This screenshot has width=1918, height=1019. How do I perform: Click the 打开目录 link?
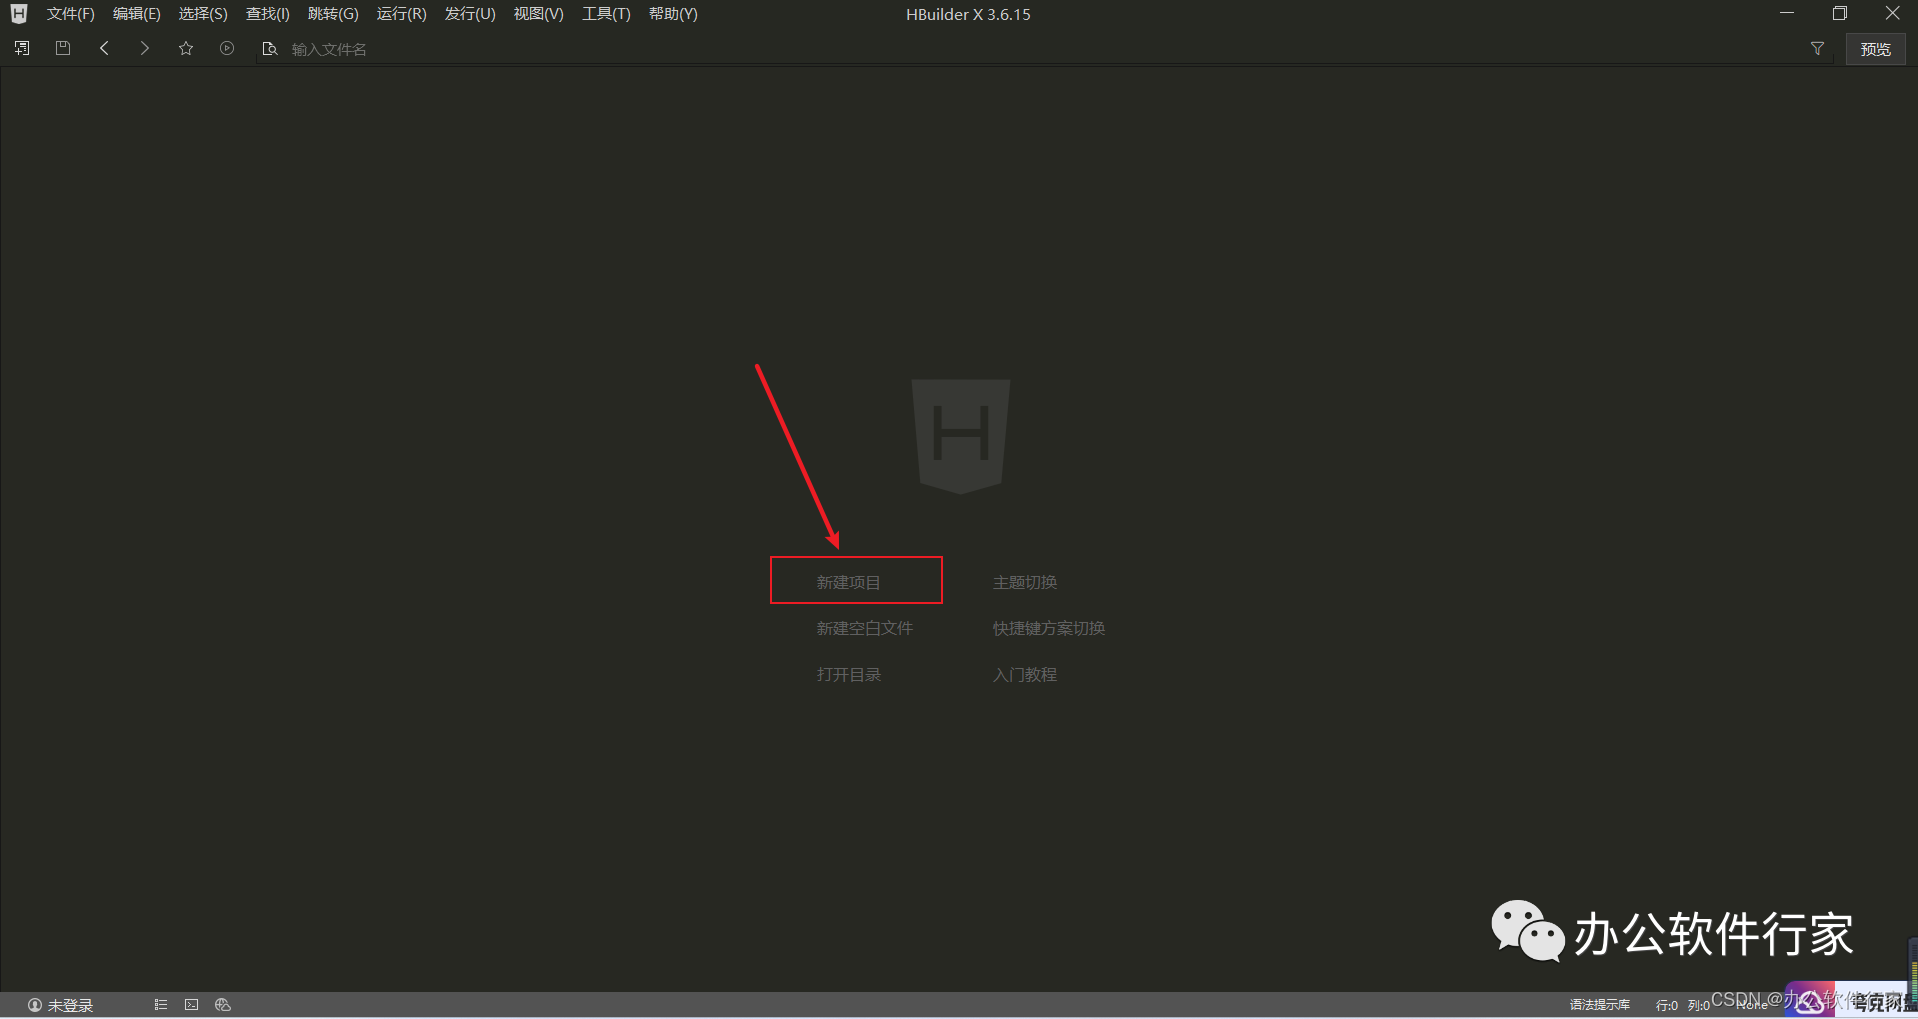tap(848, 674)
